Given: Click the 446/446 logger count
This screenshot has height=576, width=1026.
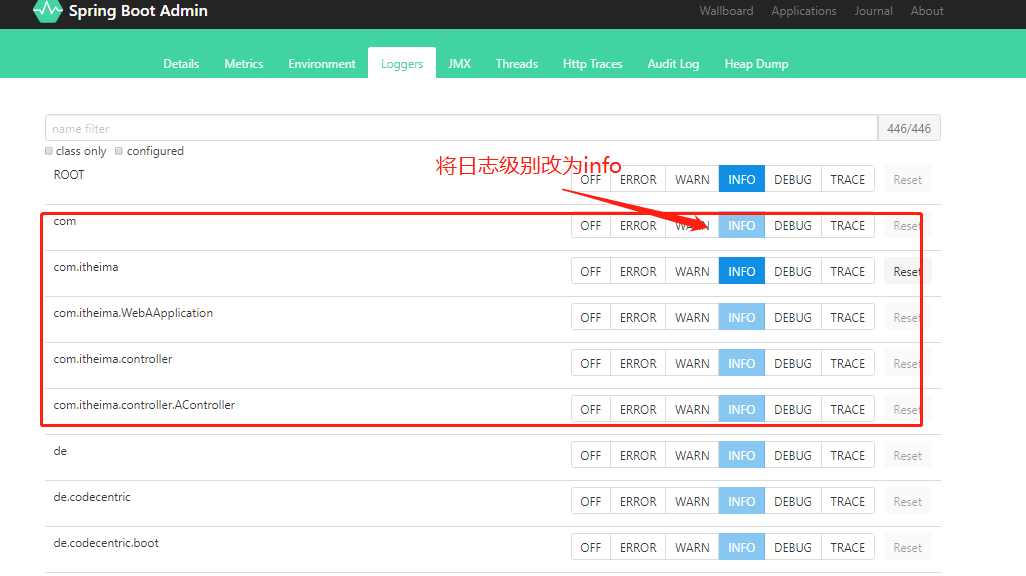Looking at the screenshot, I should click(909, 128).
